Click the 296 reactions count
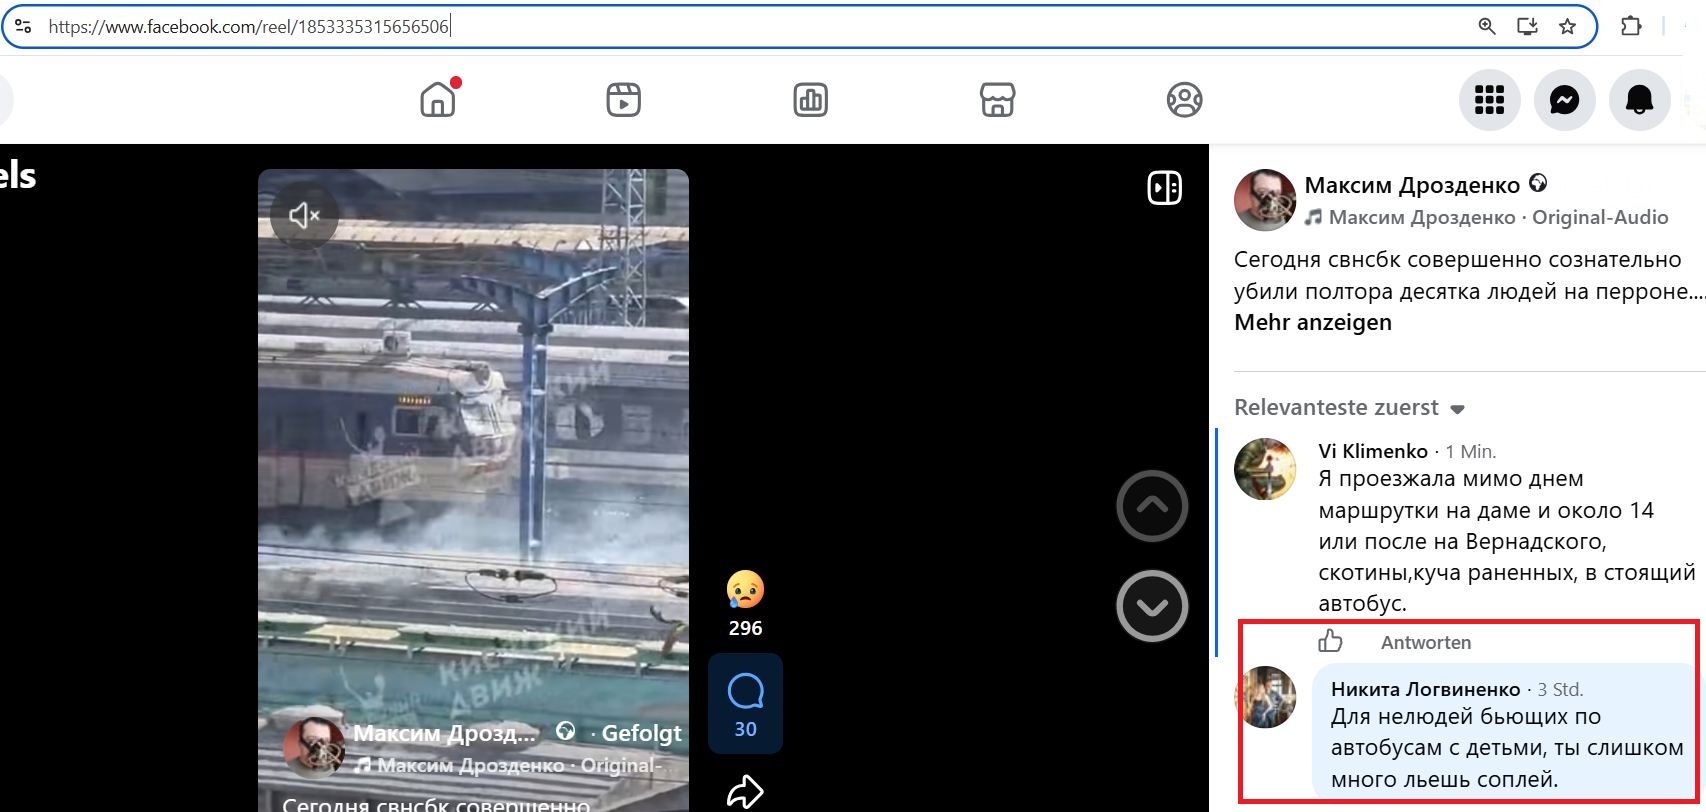Image resolution: width=1706 pixels, height=812 pixels. click(x=745, y=628)
